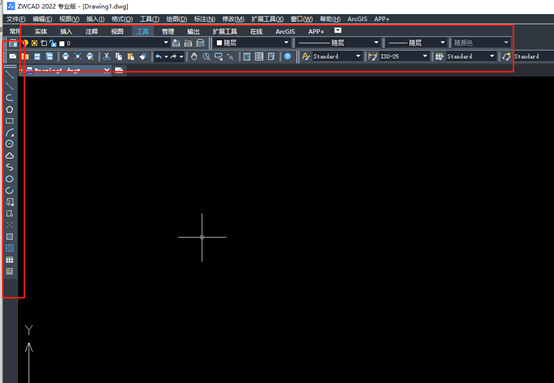554x383 pixels.
Task: Click the Print Preview icon
Action: tap(78, 57)
